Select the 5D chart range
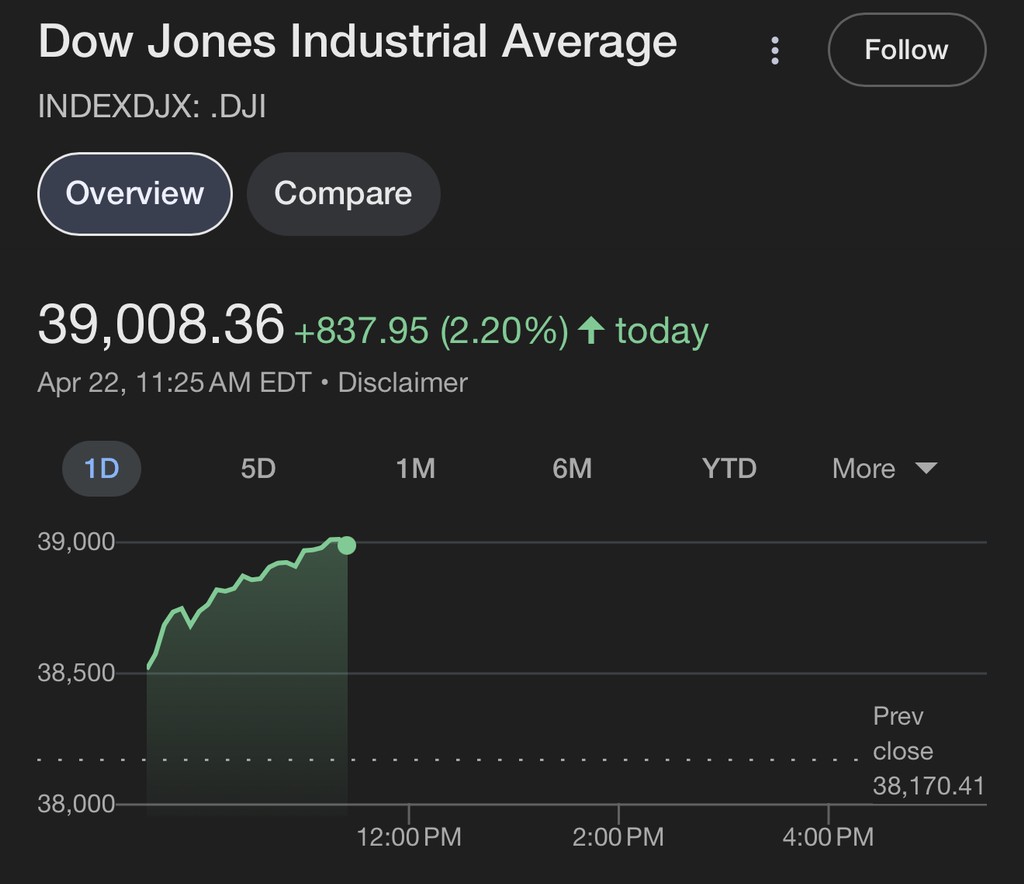Screen dimensions: 1024x884 coord(258,468)
